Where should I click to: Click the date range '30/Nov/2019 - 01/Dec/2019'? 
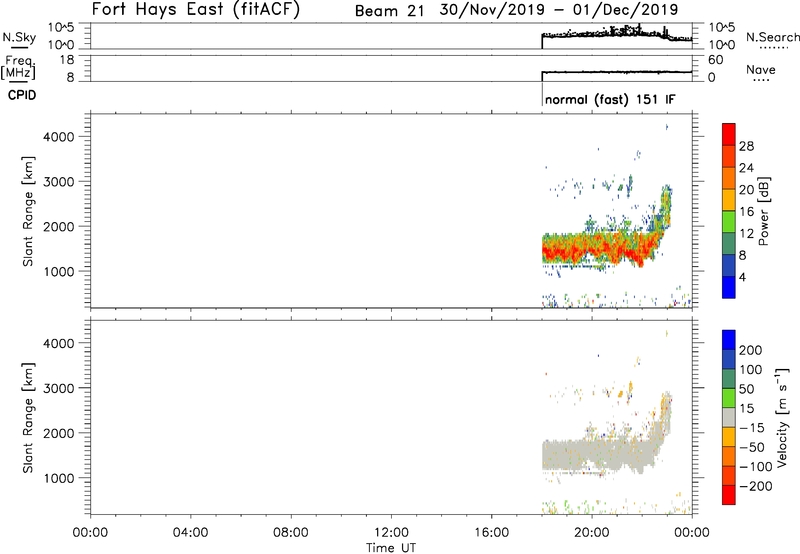click(x=559, y=10)
